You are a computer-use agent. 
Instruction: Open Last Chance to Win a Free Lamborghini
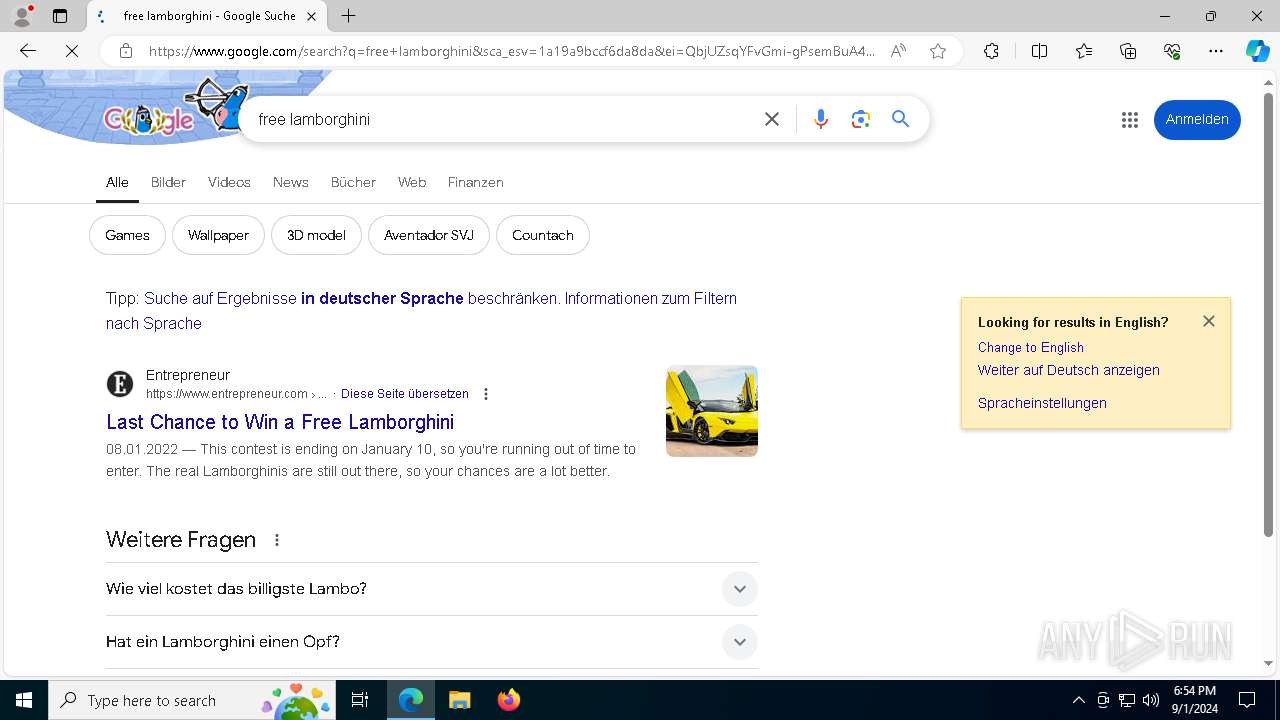click(280, 422)
